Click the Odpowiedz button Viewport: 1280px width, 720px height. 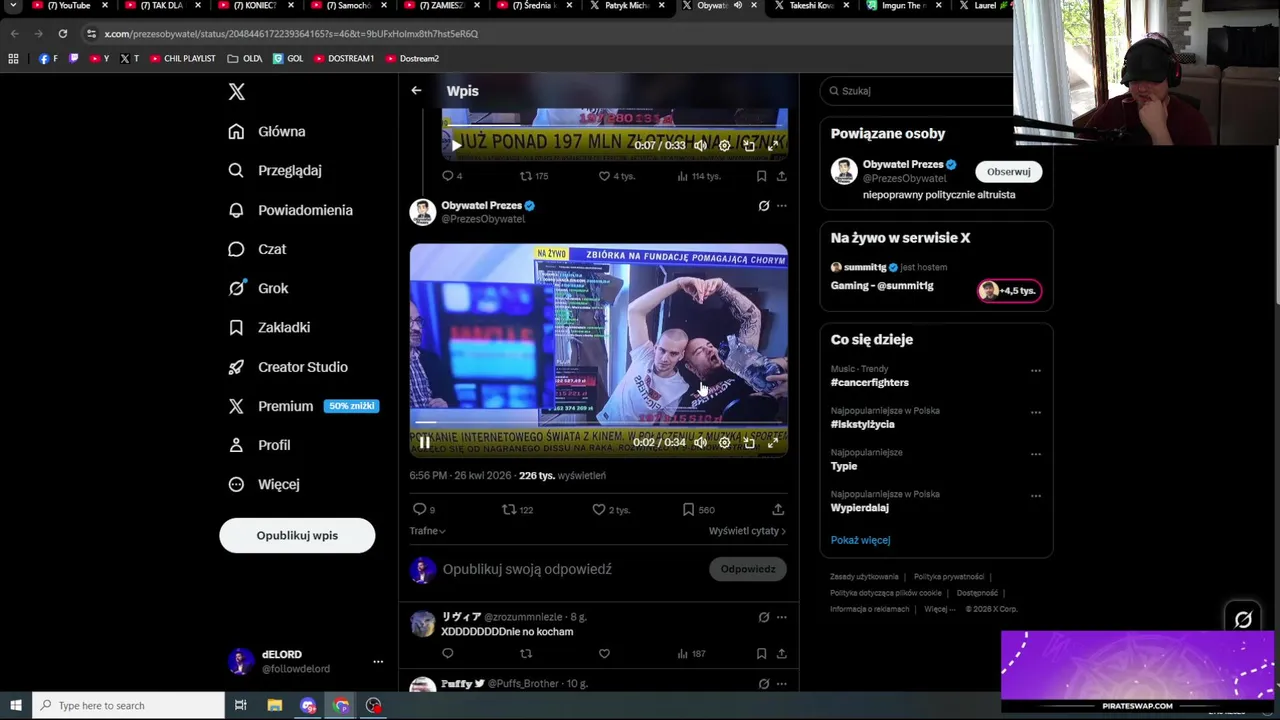pyautogui.click(x=748, y=569)
